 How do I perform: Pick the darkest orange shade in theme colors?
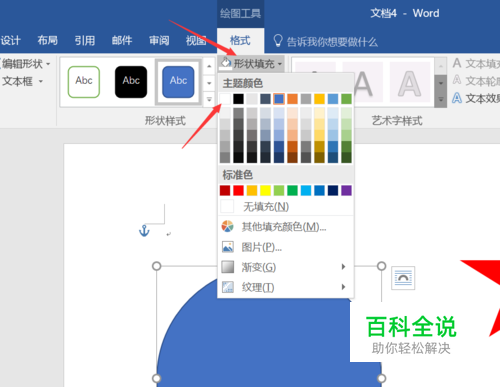tap(292, 157)
